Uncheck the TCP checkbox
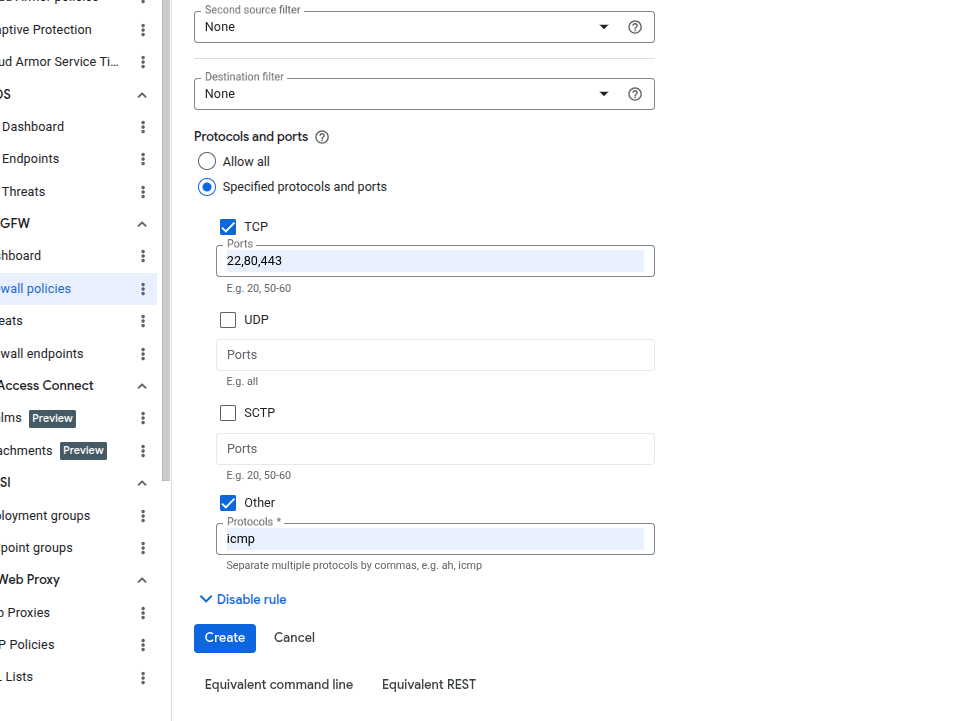This screenshot has width=978, height=721. pos(228,227)
